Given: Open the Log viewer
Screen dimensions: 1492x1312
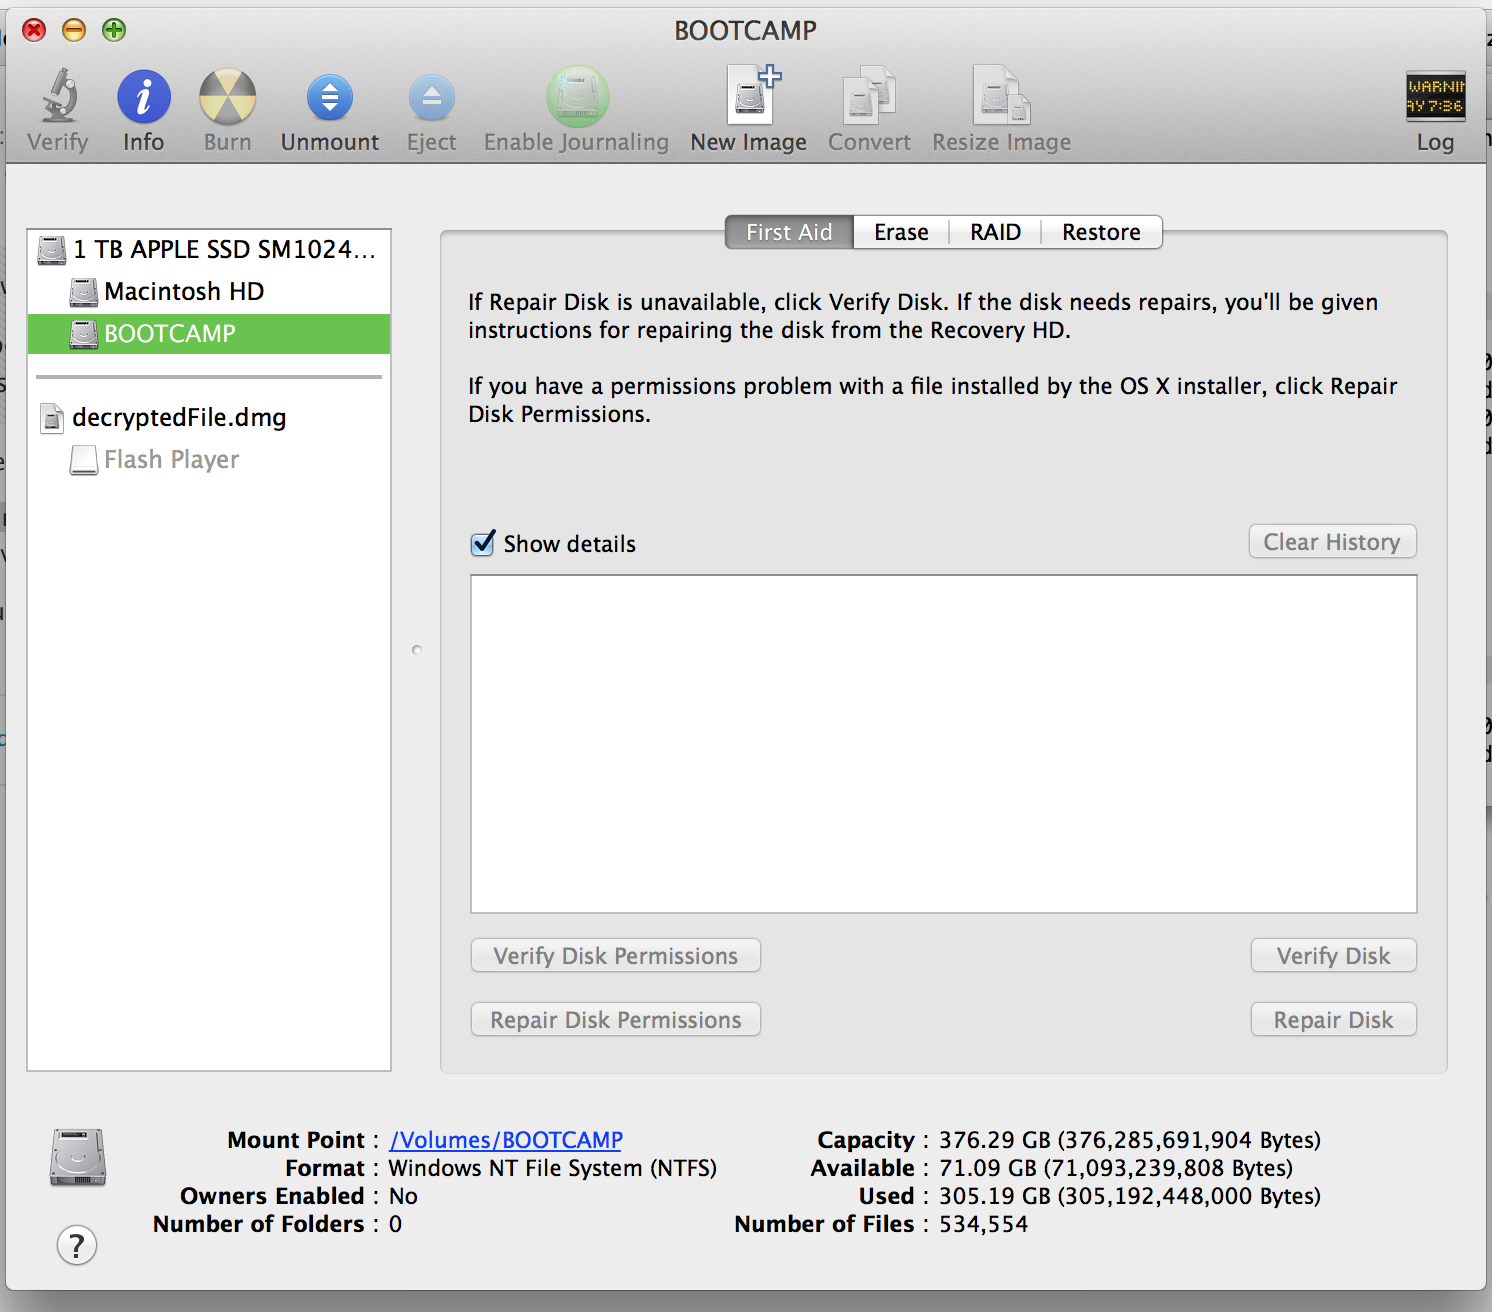Looking at the screenshot, I should tap(1435, 97).
